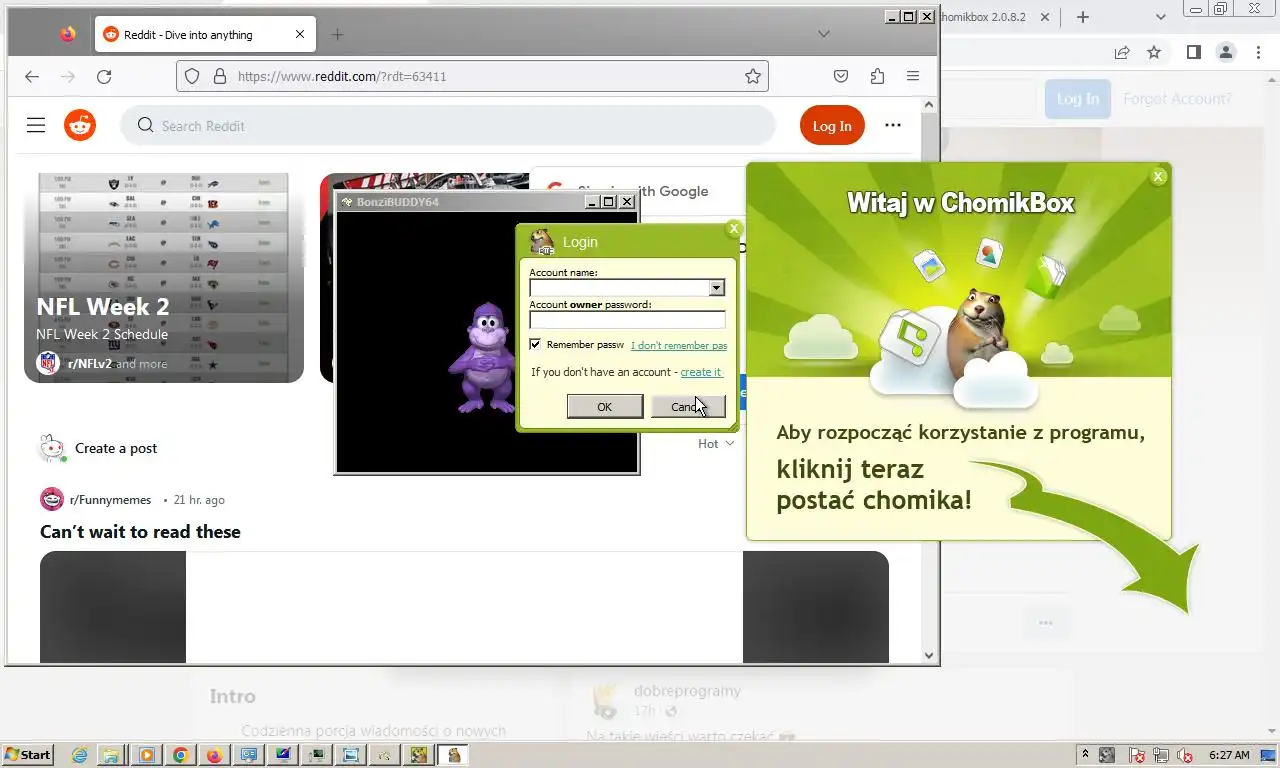Click the Reddit page scrollbar down arrow
This screenshot has width=1280, height=768.
(x=929, y=655)
